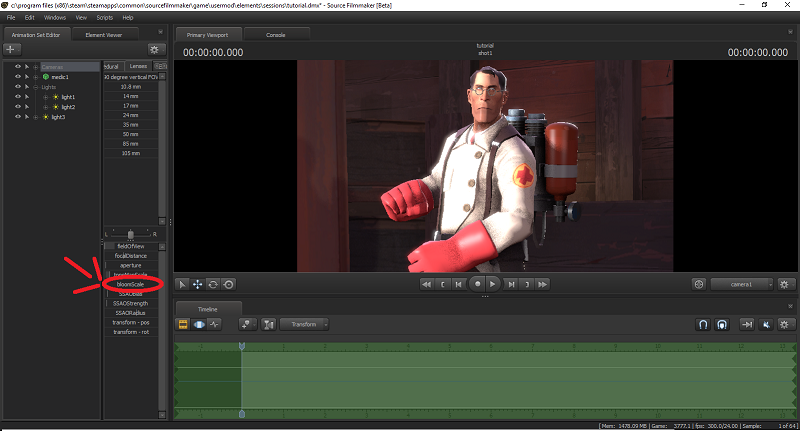Switch to the graph editor timeline mode
The image size is (800, 431).
(x=214, y=324)
